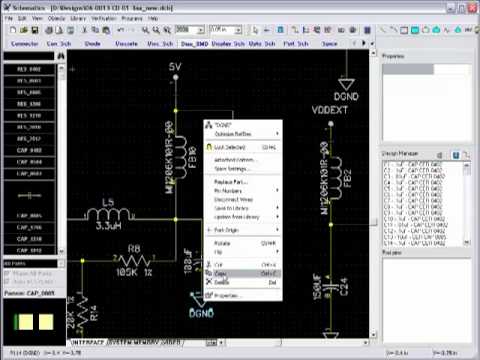The image size is (480, 360).
Task: Switch to the Disc_SMD library tab
Action: point(195,44)
